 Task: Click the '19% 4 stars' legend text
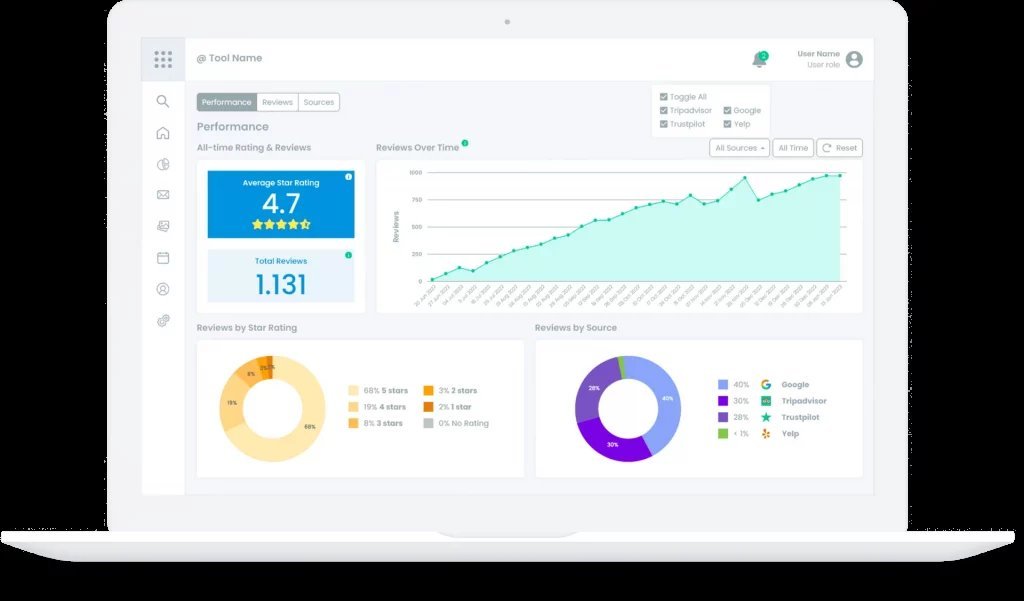(x=385, y=407)
